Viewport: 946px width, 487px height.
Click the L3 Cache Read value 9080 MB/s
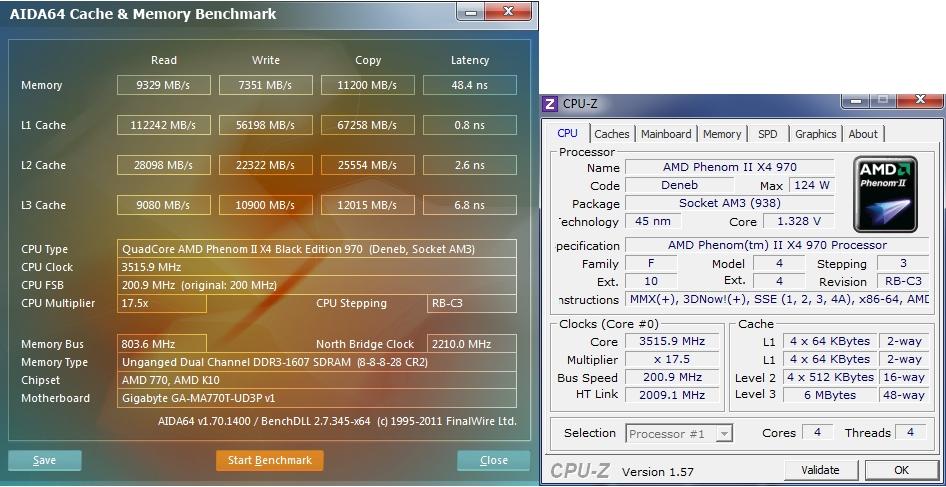pos(163,205)
